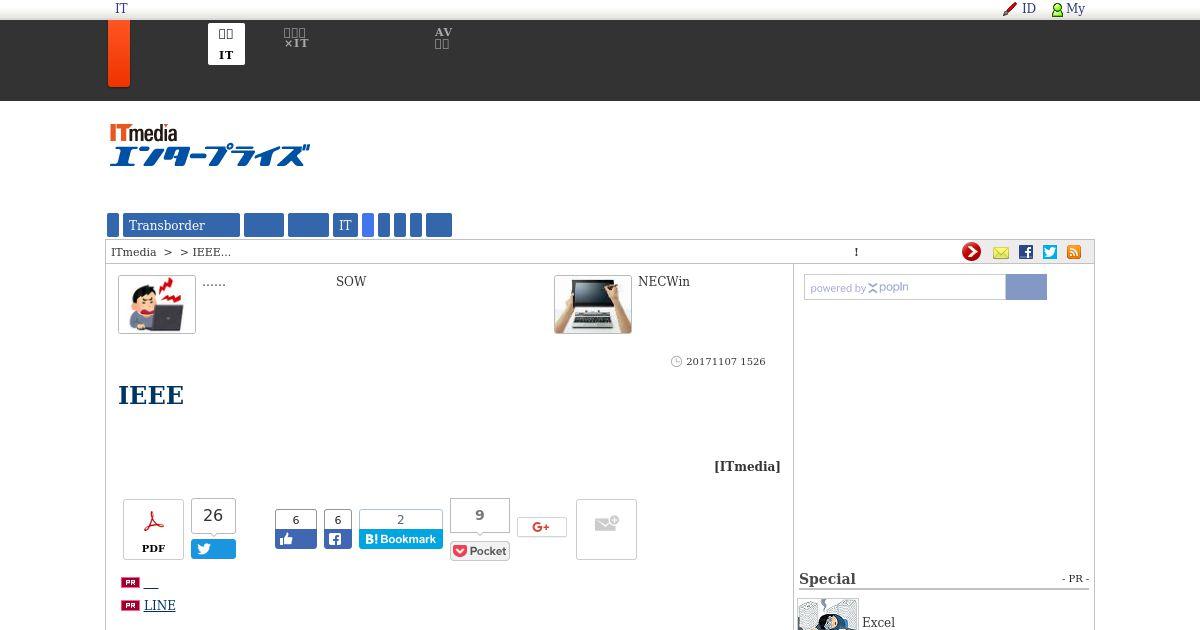Click the Facebook share button
The image size is (1200, 630).
338,539
